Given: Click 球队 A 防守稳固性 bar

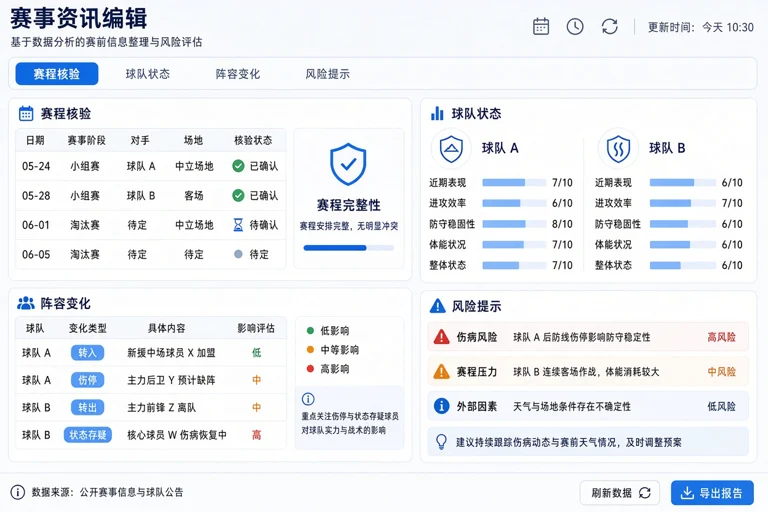Looking at the screenshot, I should coord(514,224).
